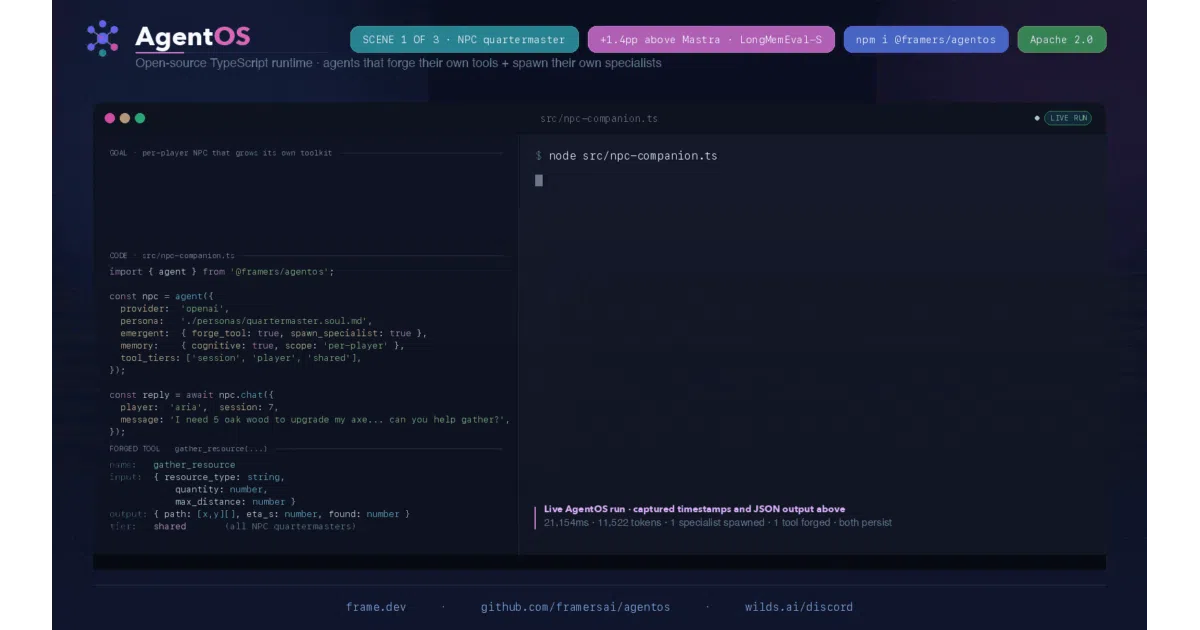
Task: Click the GOAL section header
Action: point(221,153)
